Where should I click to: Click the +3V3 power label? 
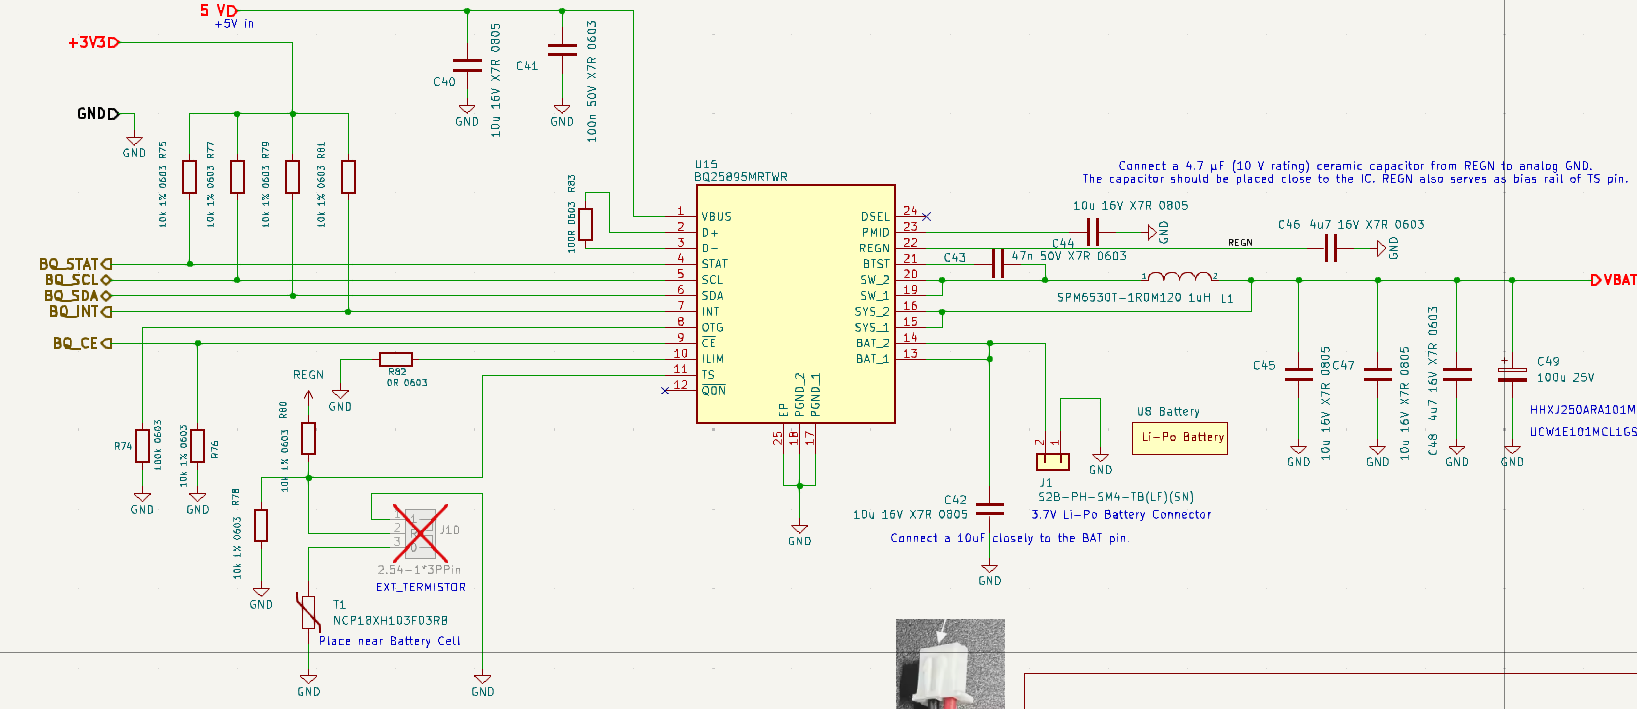[93, 42]
